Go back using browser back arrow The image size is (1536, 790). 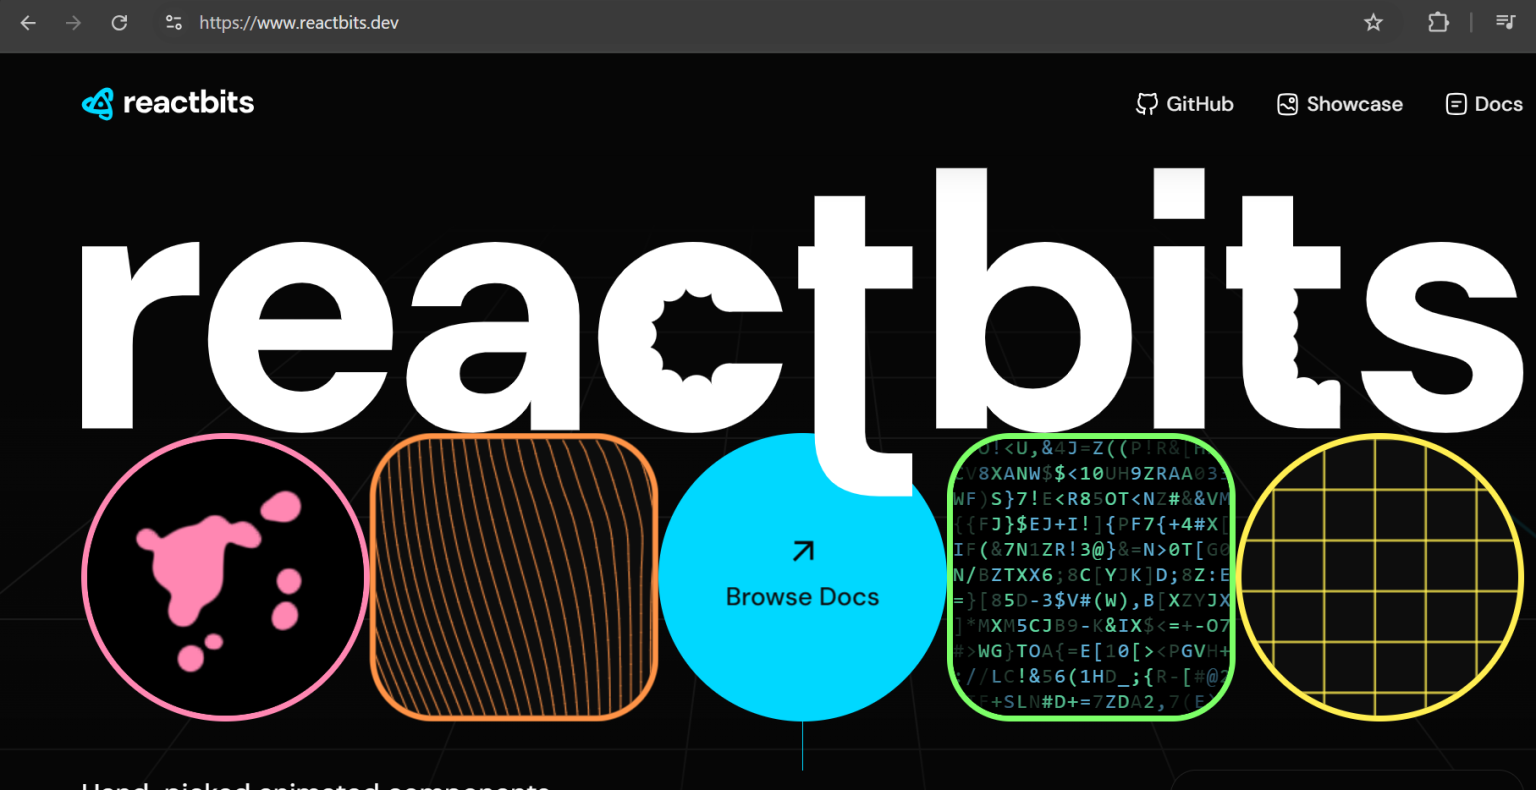click(28, 22)
